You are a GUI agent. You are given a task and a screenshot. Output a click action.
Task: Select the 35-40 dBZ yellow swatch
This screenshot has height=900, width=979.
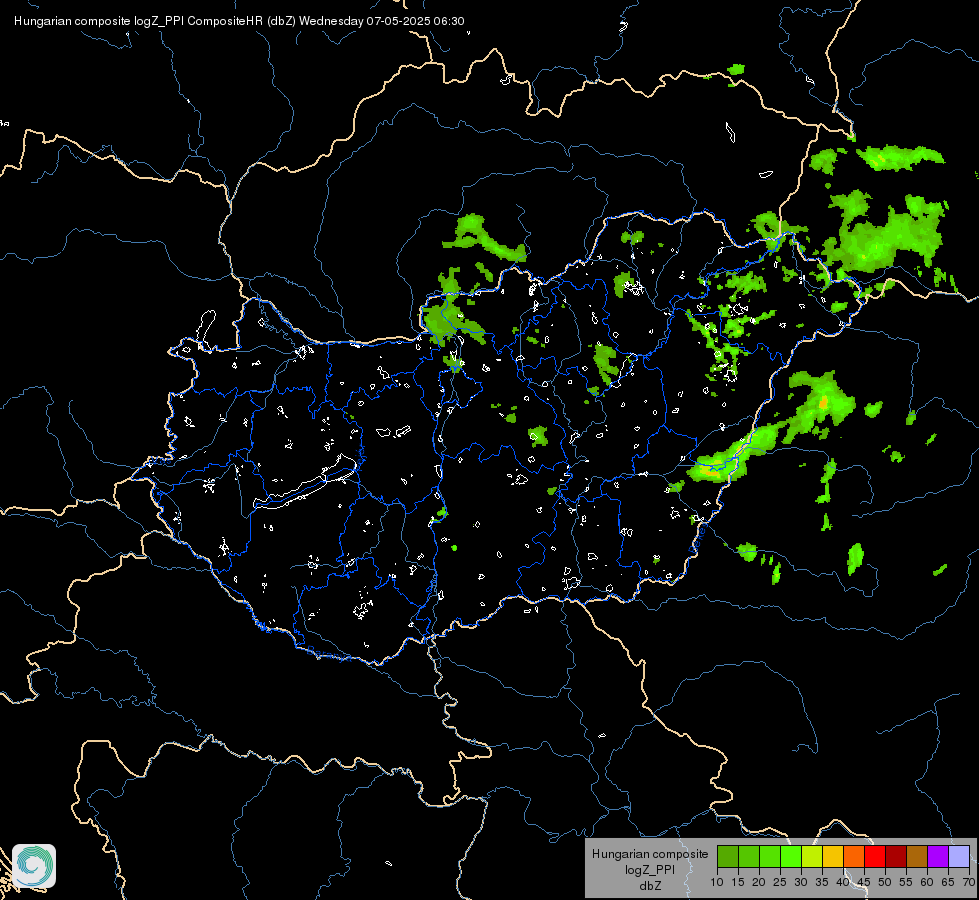pos(833,856)
